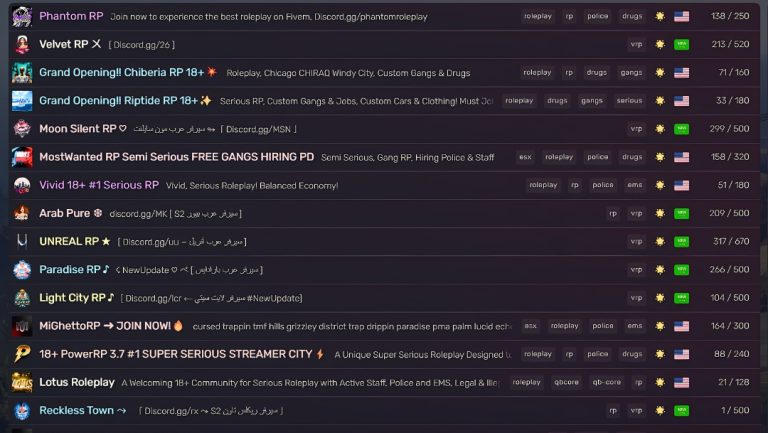The height and width of the screenshot is (433, 768).
Task: Click the Arab Pure server avatar icon
Action: 22,214
